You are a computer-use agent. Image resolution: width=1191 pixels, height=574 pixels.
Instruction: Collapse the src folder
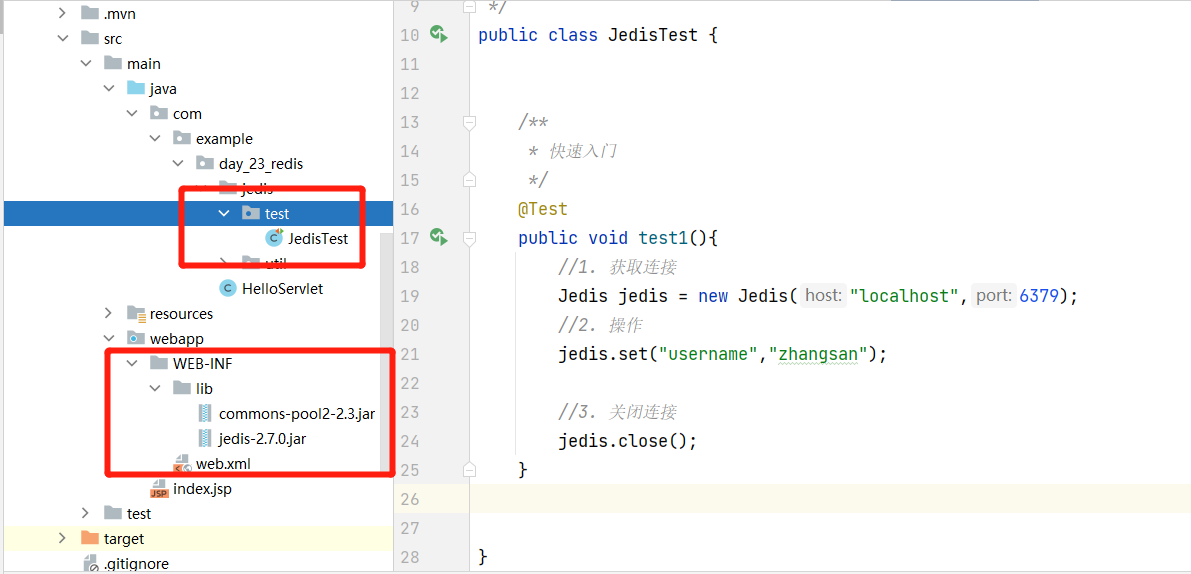(x=64, y=38)
